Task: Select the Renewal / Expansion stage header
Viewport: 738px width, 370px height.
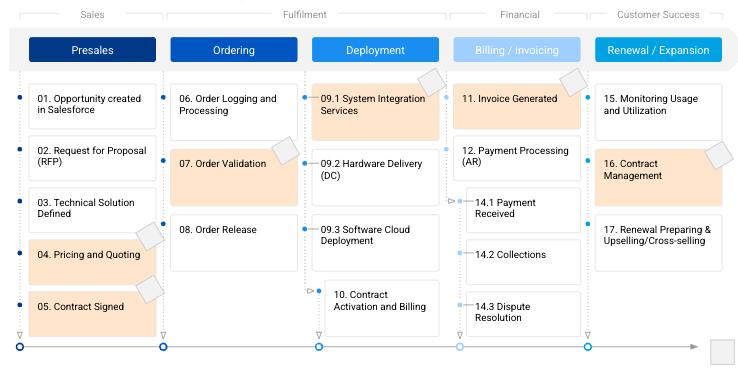Action: [x=658, y=50]
